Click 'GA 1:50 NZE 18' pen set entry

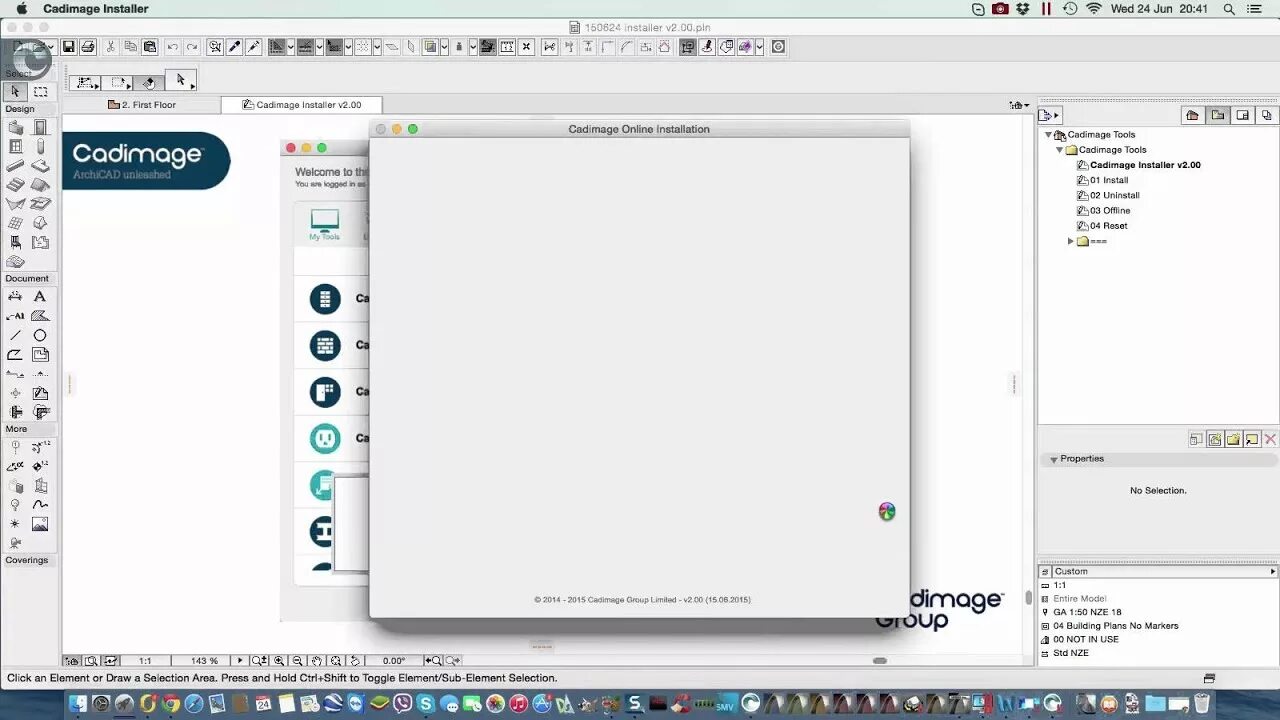[1087, 612]
